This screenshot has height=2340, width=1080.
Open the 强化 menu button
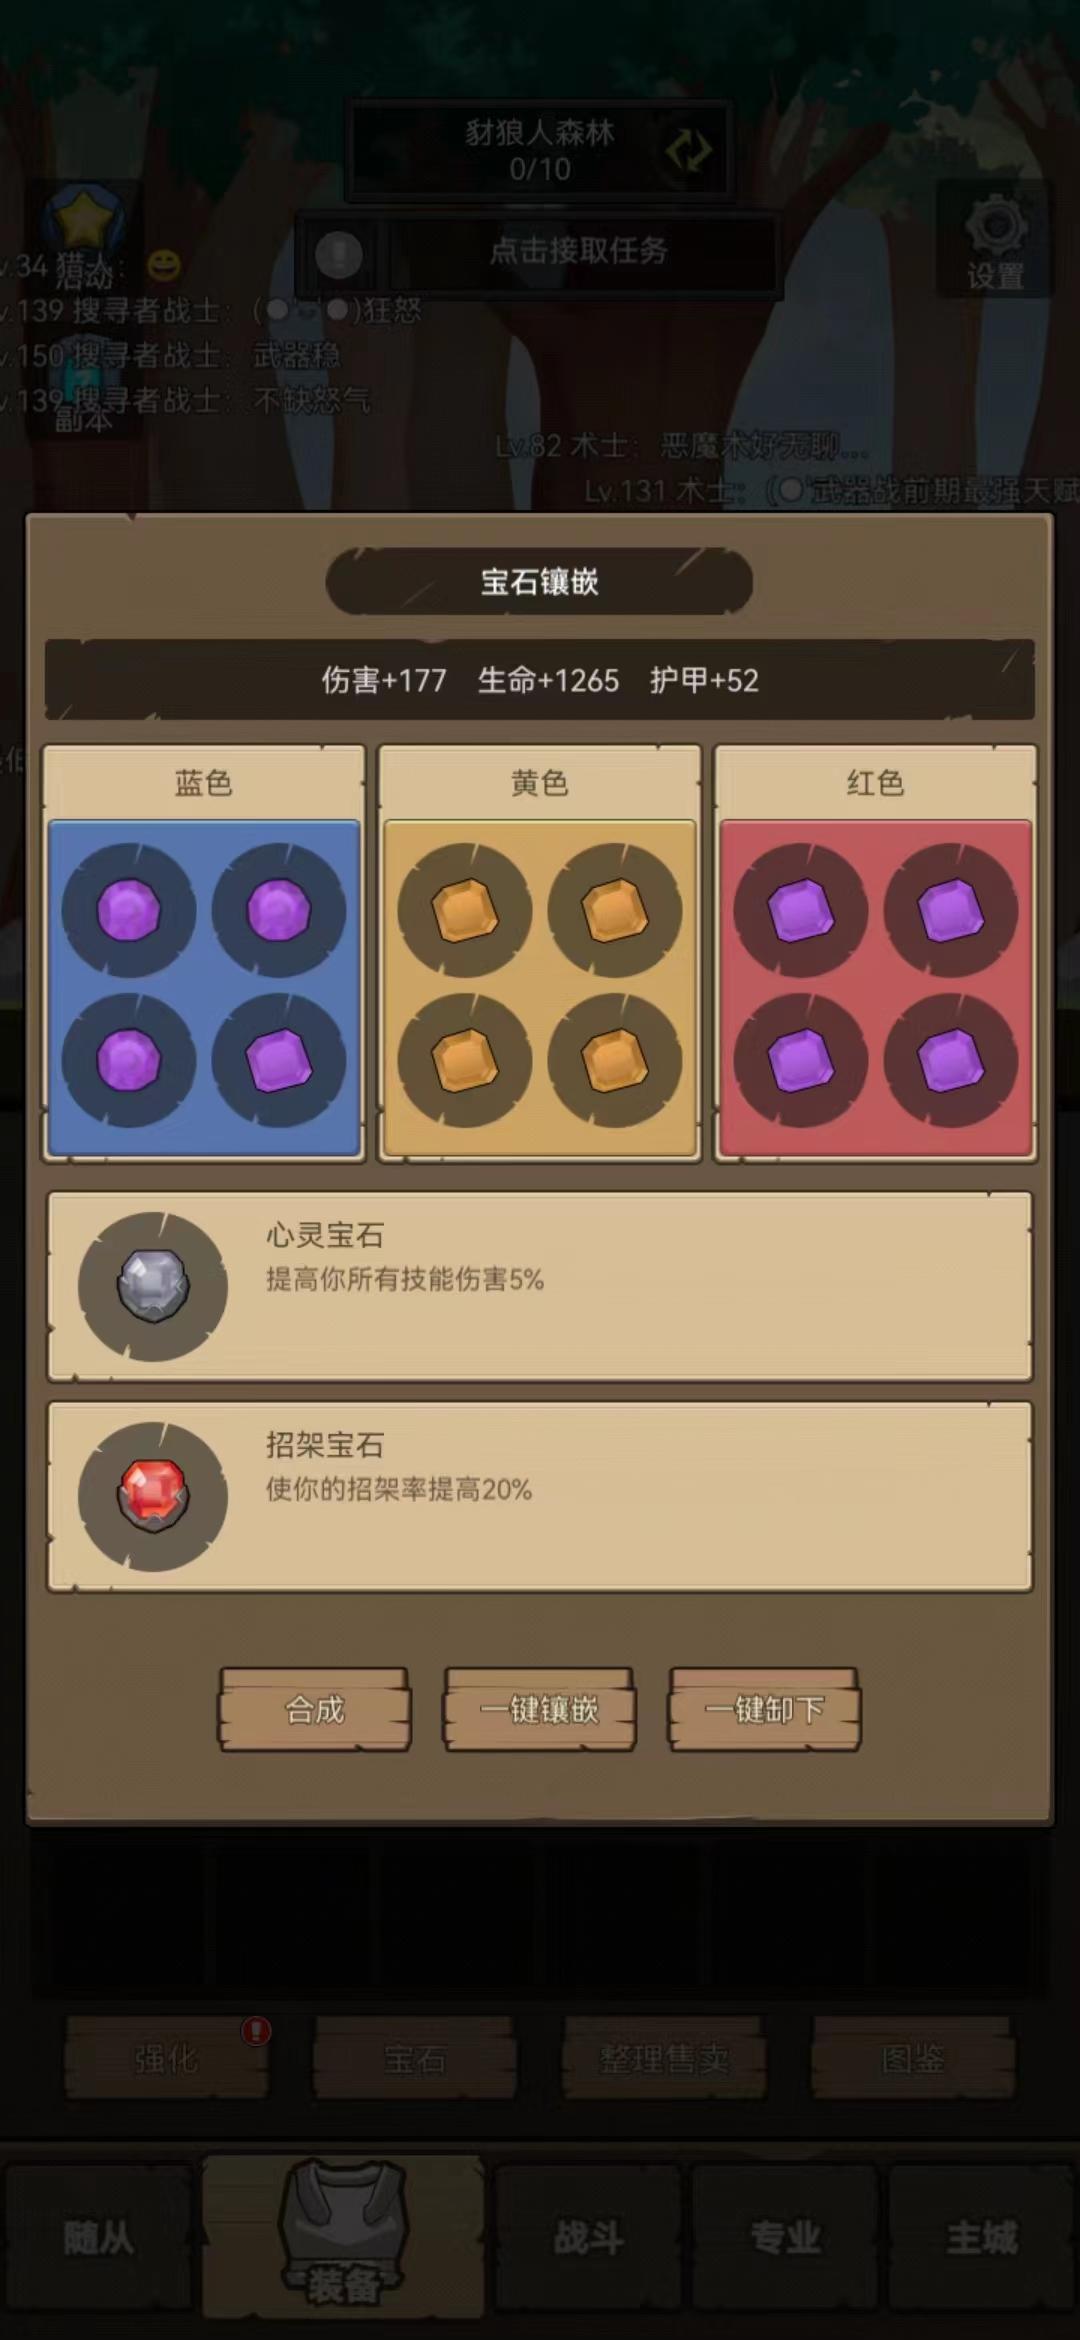click(166, 2058)
